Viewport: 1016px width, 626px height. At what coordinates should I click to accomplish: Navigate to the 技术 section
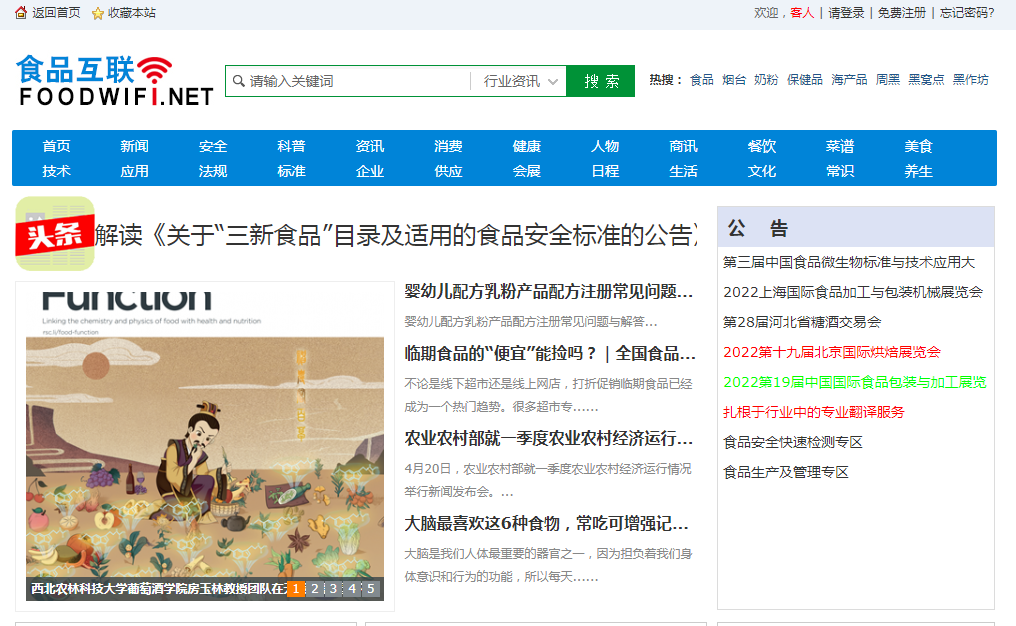pos(56,171)
